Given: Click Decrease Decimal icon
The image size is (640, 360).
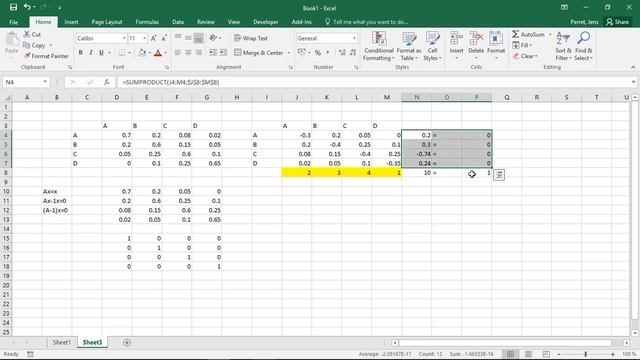Looking at the screenshot, I should click(353, 53).
